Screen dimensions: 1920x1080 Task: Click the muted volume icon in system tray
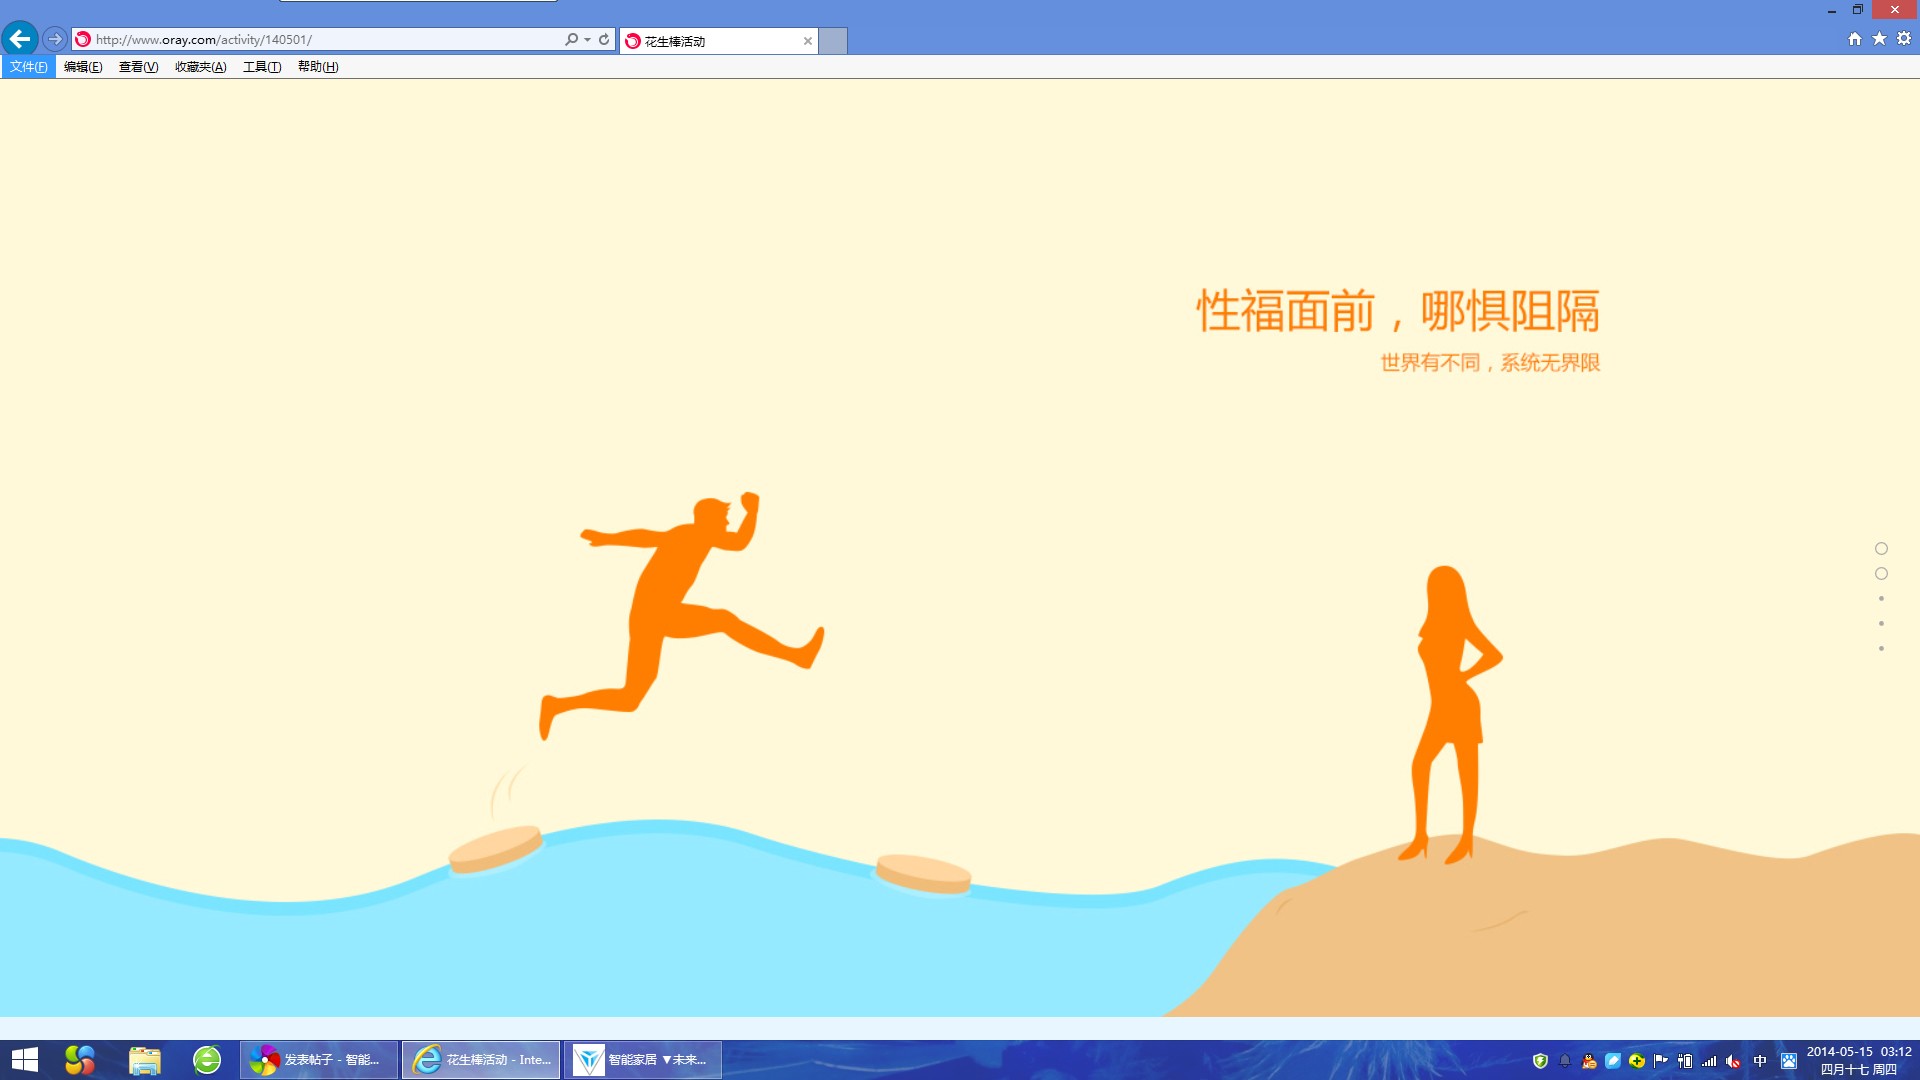(x=1733, y=1061)
